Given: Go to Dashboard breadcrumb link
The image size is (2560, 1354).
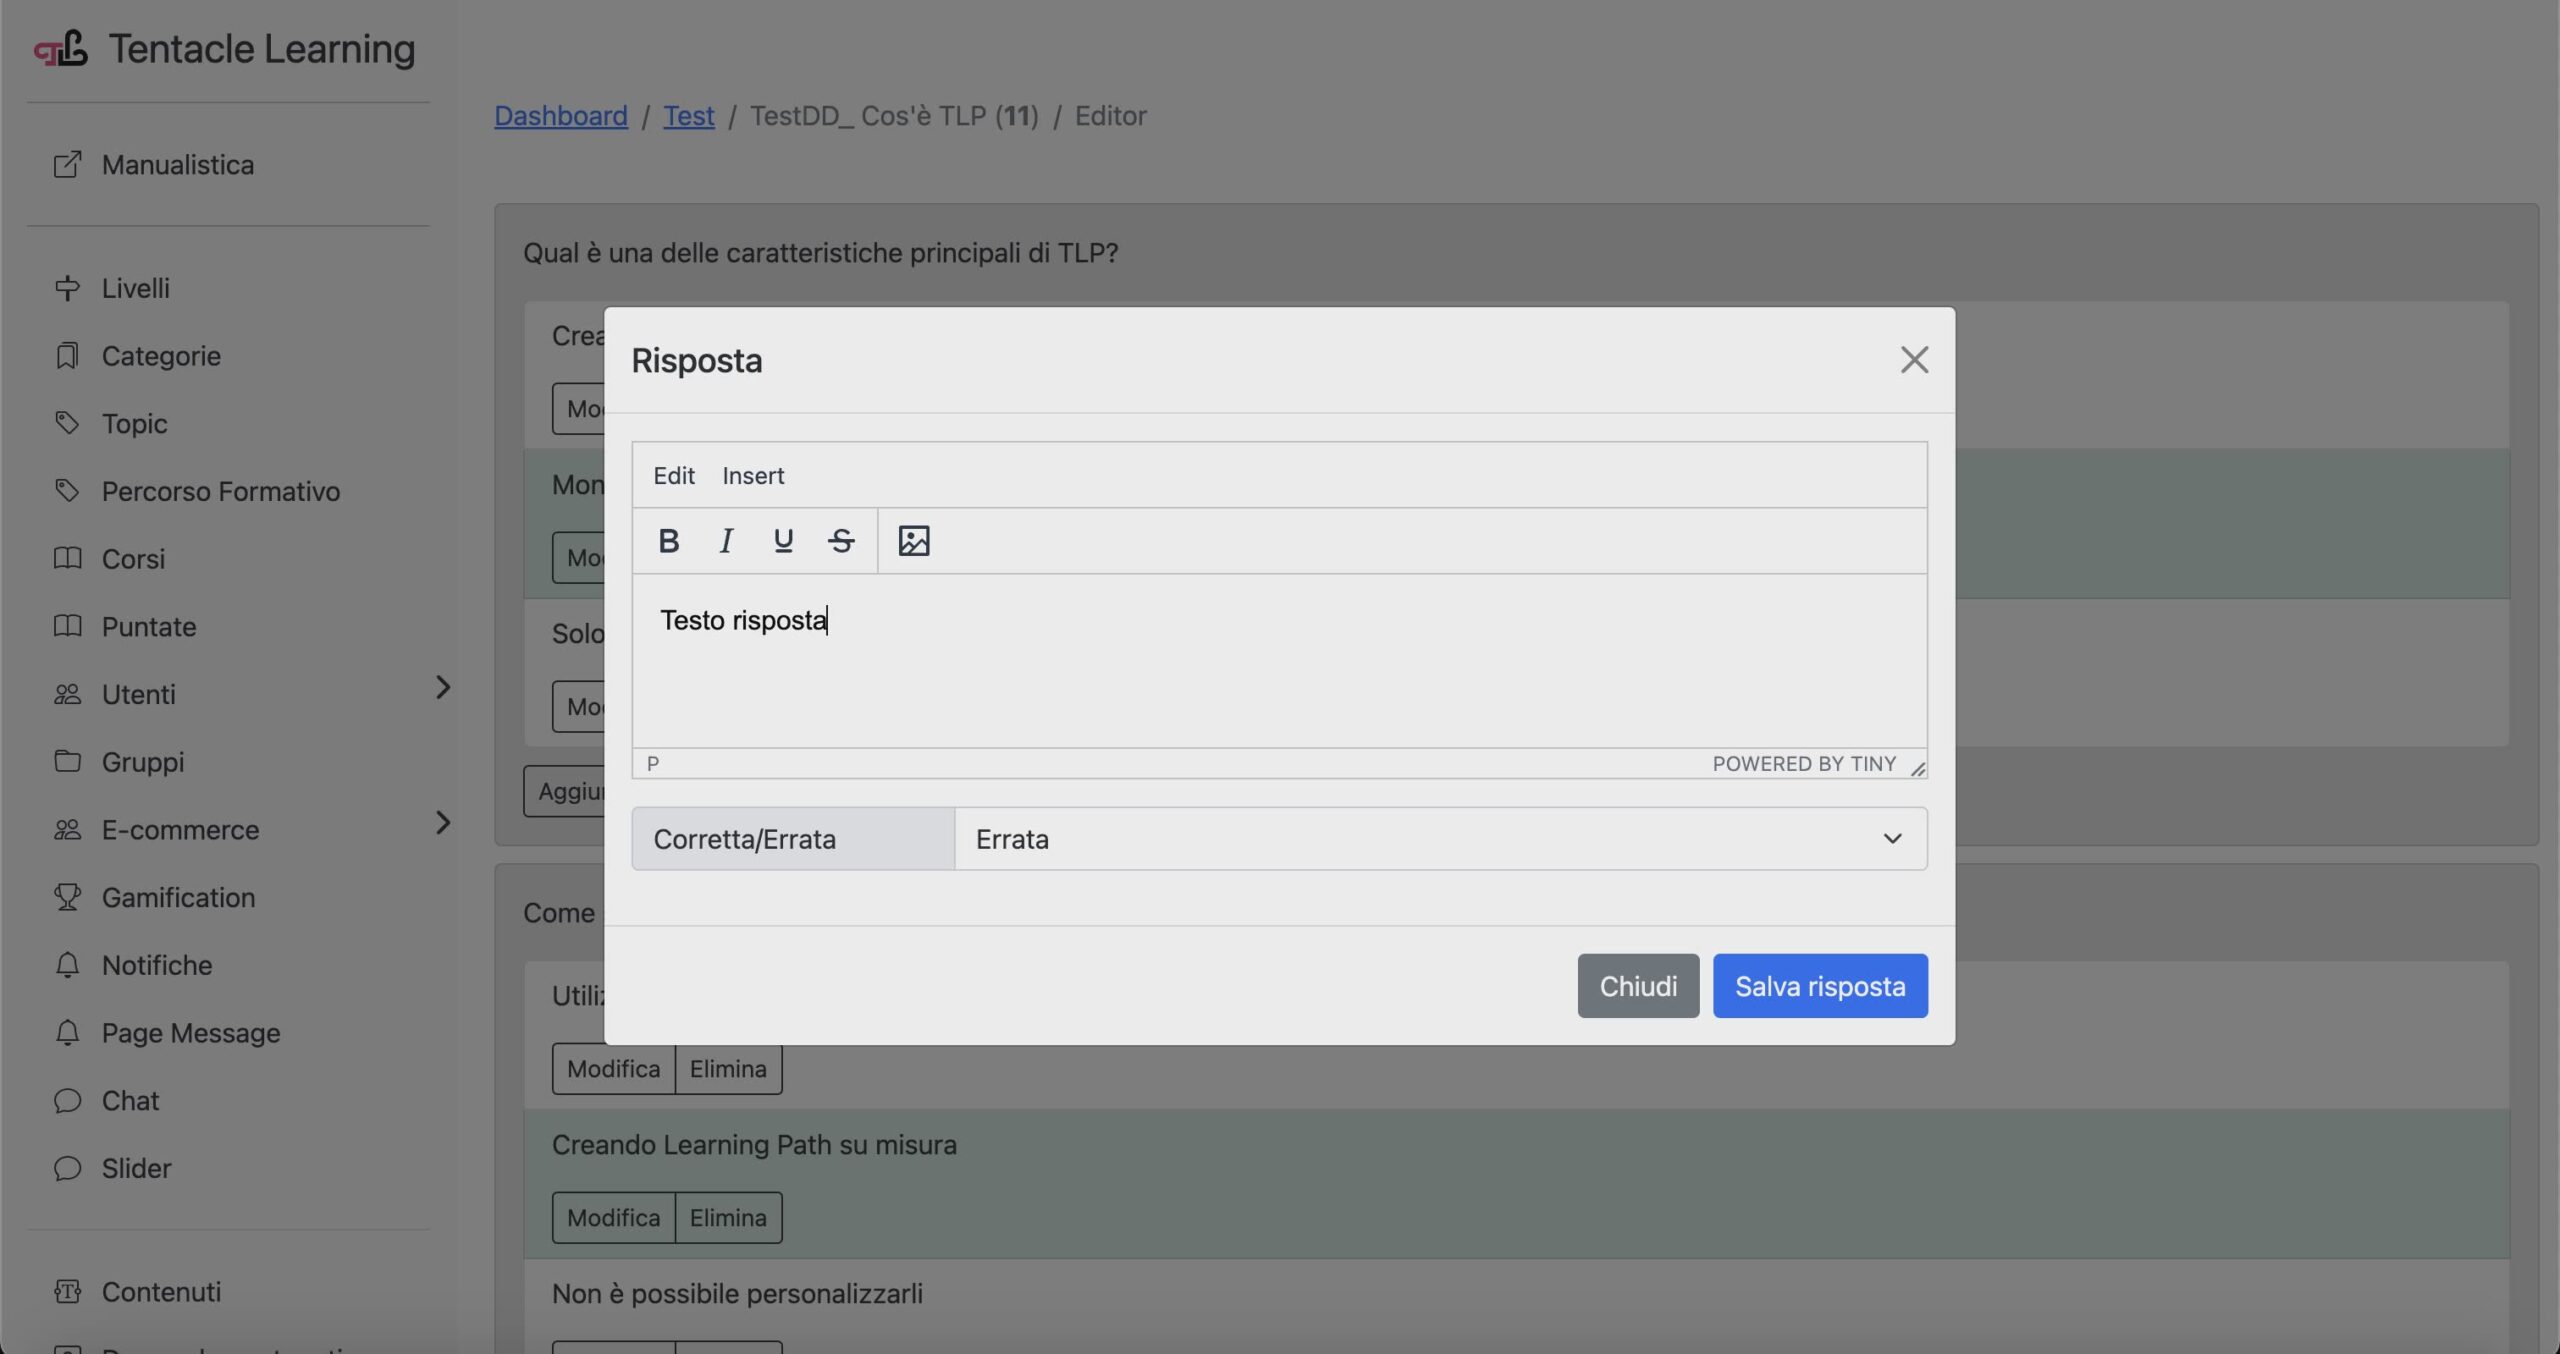Looking at the screenshot, I should point(560,116).
